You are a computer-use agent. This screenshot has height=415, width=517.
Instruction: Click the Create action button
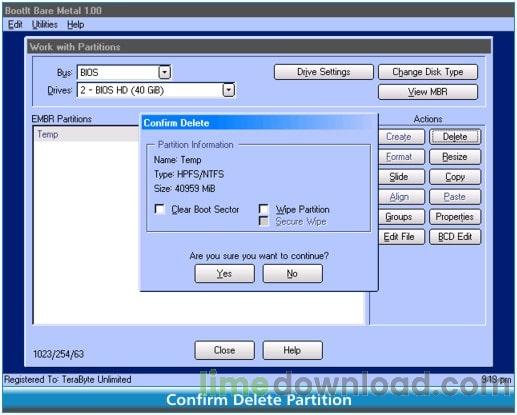click(x=401, y=137)
